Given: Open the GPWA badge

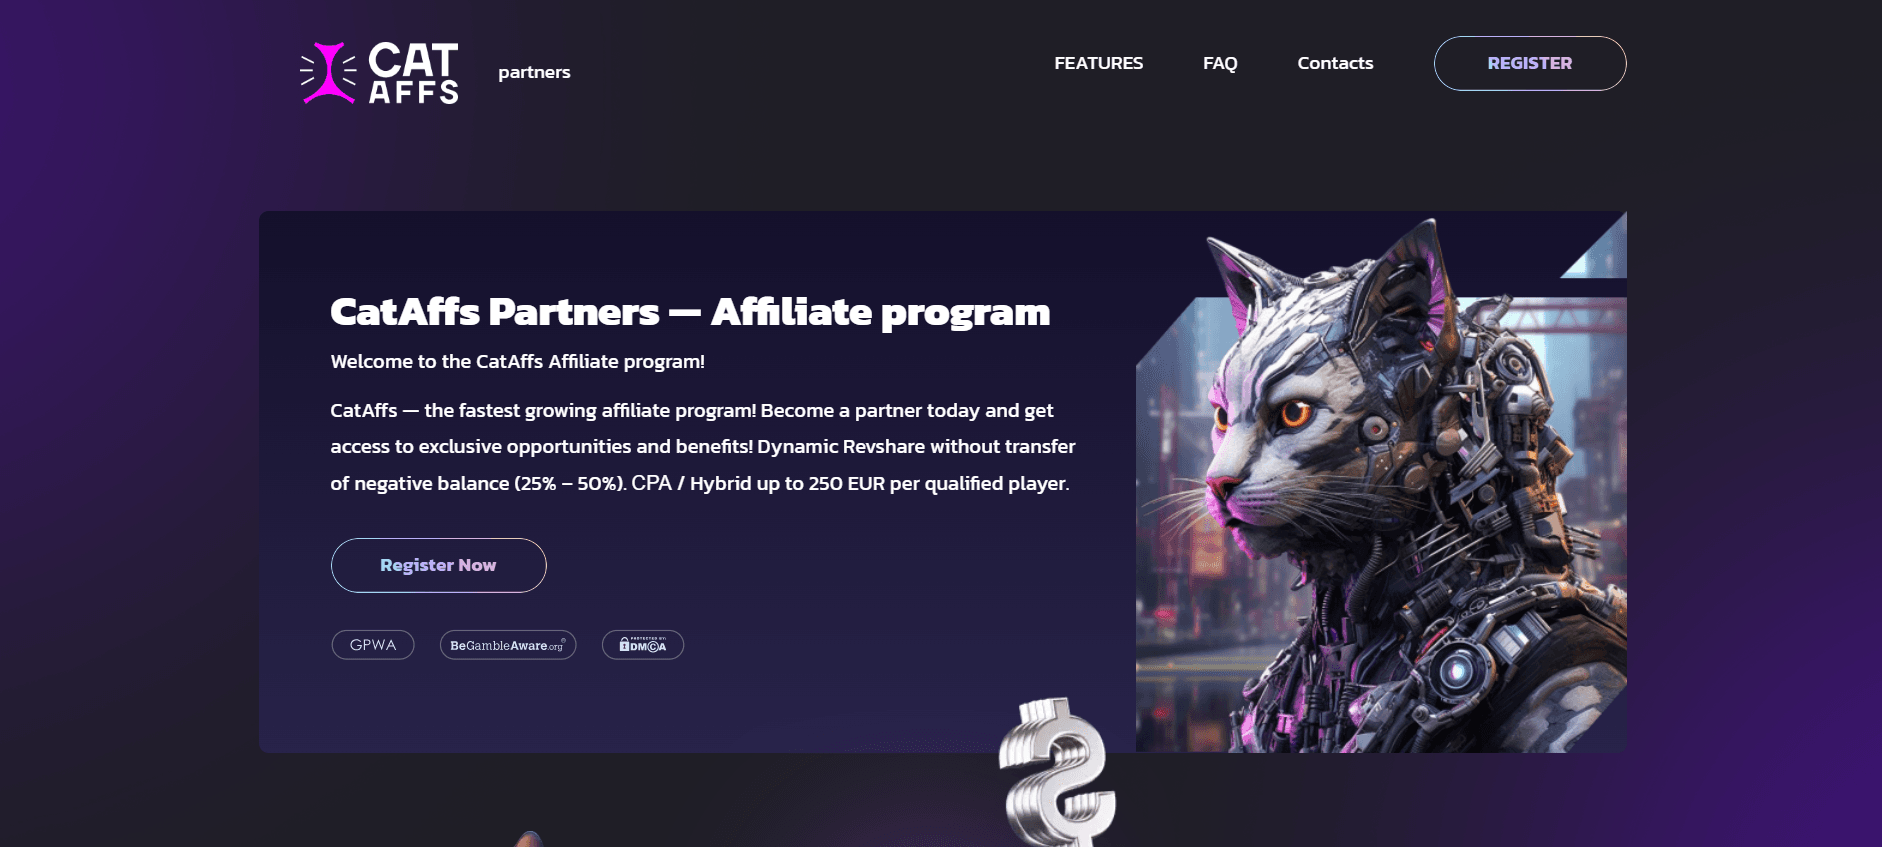Looking at the screenshot, I should [x=373, y=645].
